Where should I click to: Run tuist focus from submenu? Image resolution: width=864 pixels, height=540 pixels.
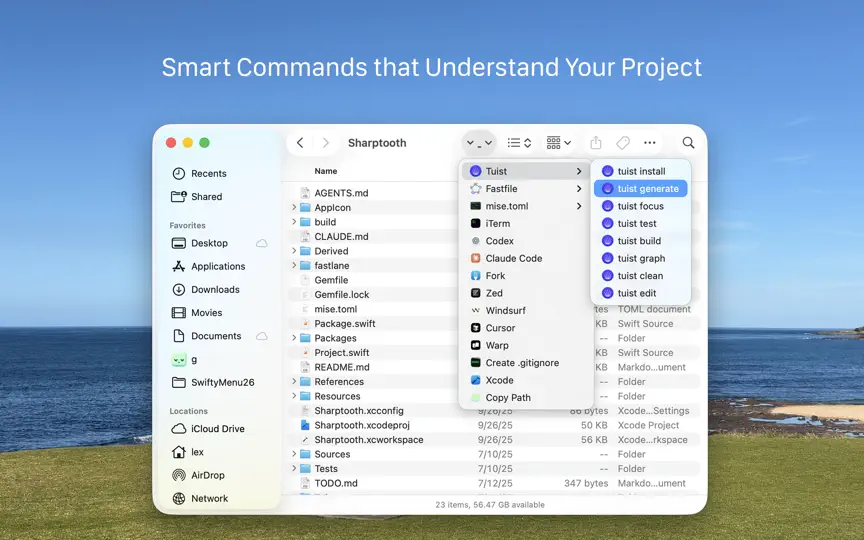(x=640, y=206)
